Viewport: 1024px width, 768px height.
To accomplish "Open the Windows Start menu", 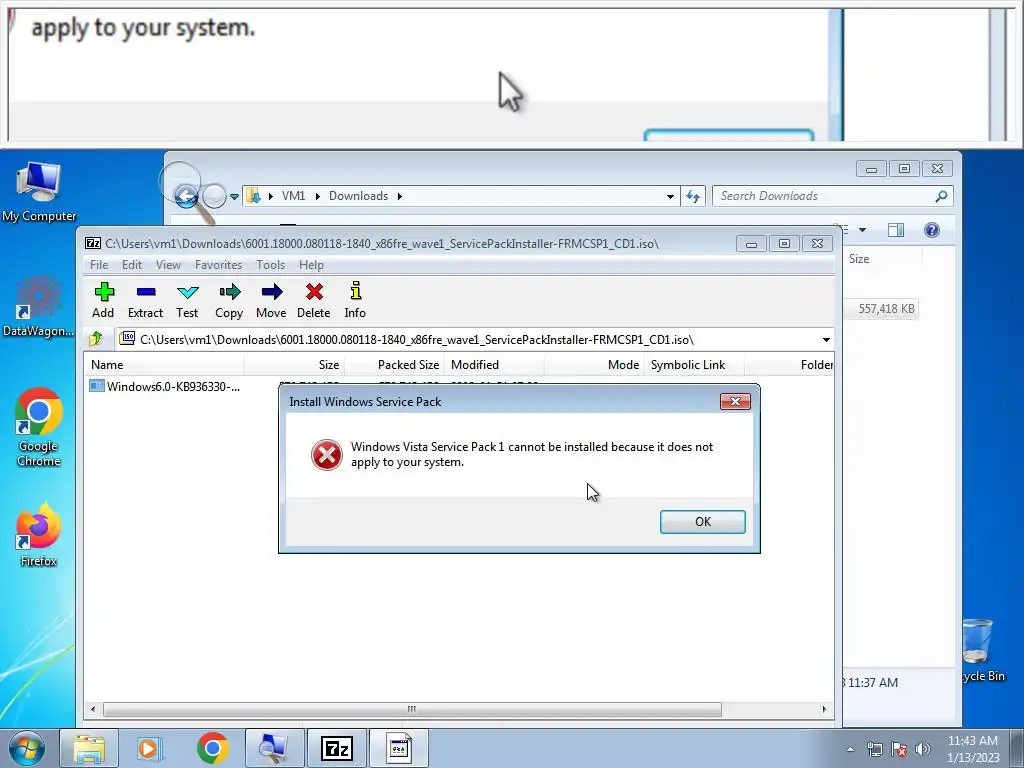I will pos(27,748).
